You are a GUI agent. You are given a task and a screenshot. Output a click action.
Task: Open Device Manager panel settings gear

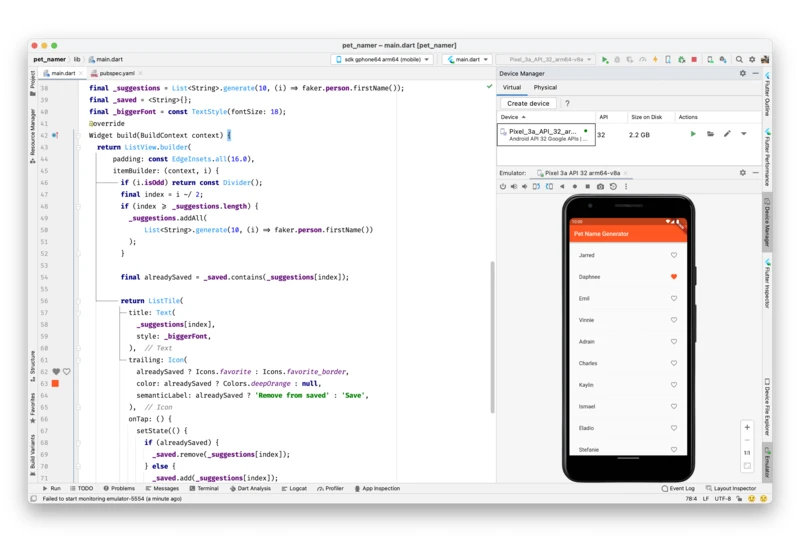click(743, 73)
